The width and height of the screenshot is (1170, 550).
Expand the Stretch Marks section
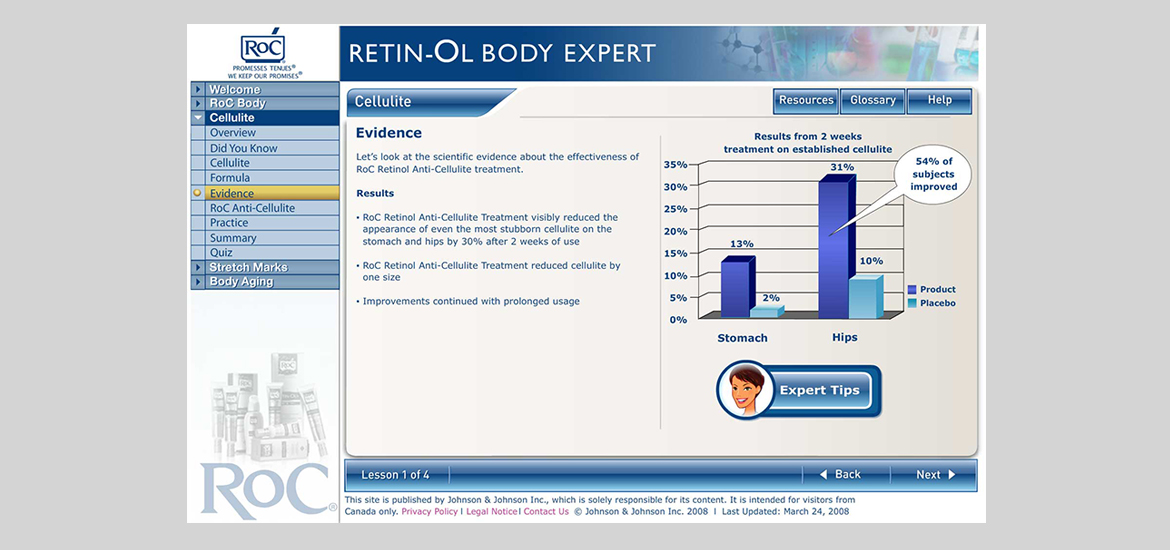click(199, 268)
